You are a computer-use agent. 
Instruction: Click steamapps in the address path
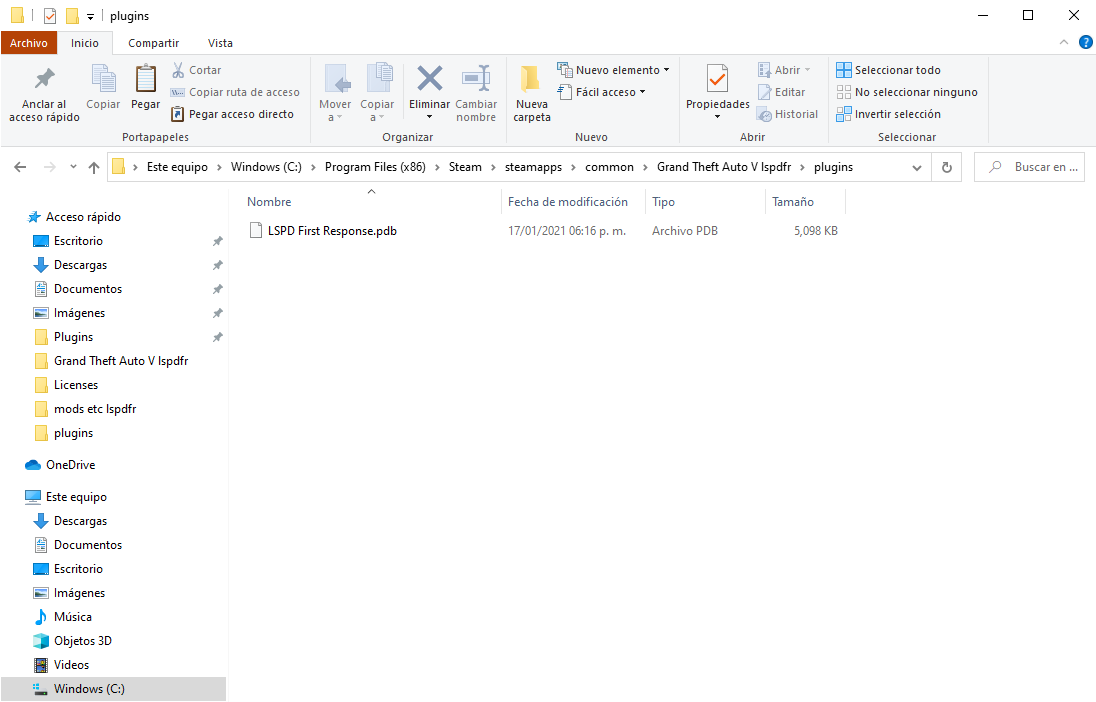(x=533, y=167)
